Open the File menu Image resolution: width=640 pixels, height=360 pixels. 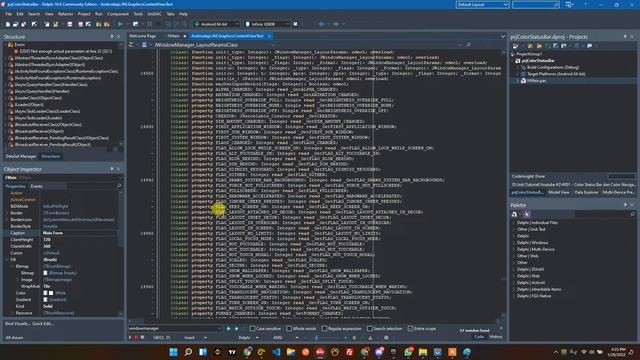9,14
